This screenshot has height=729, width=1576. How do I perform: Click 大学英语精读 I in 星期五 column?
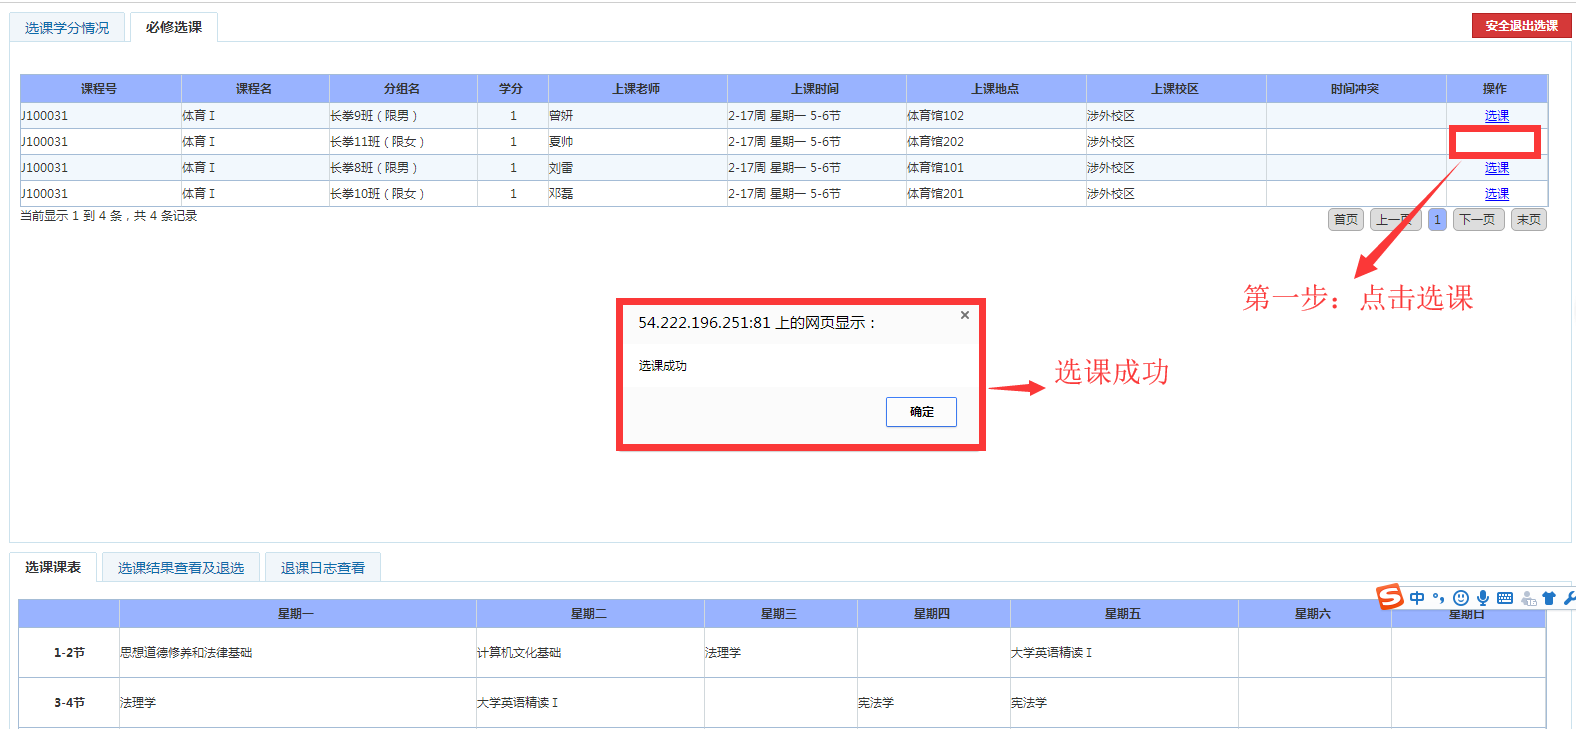click(1051, 653)
